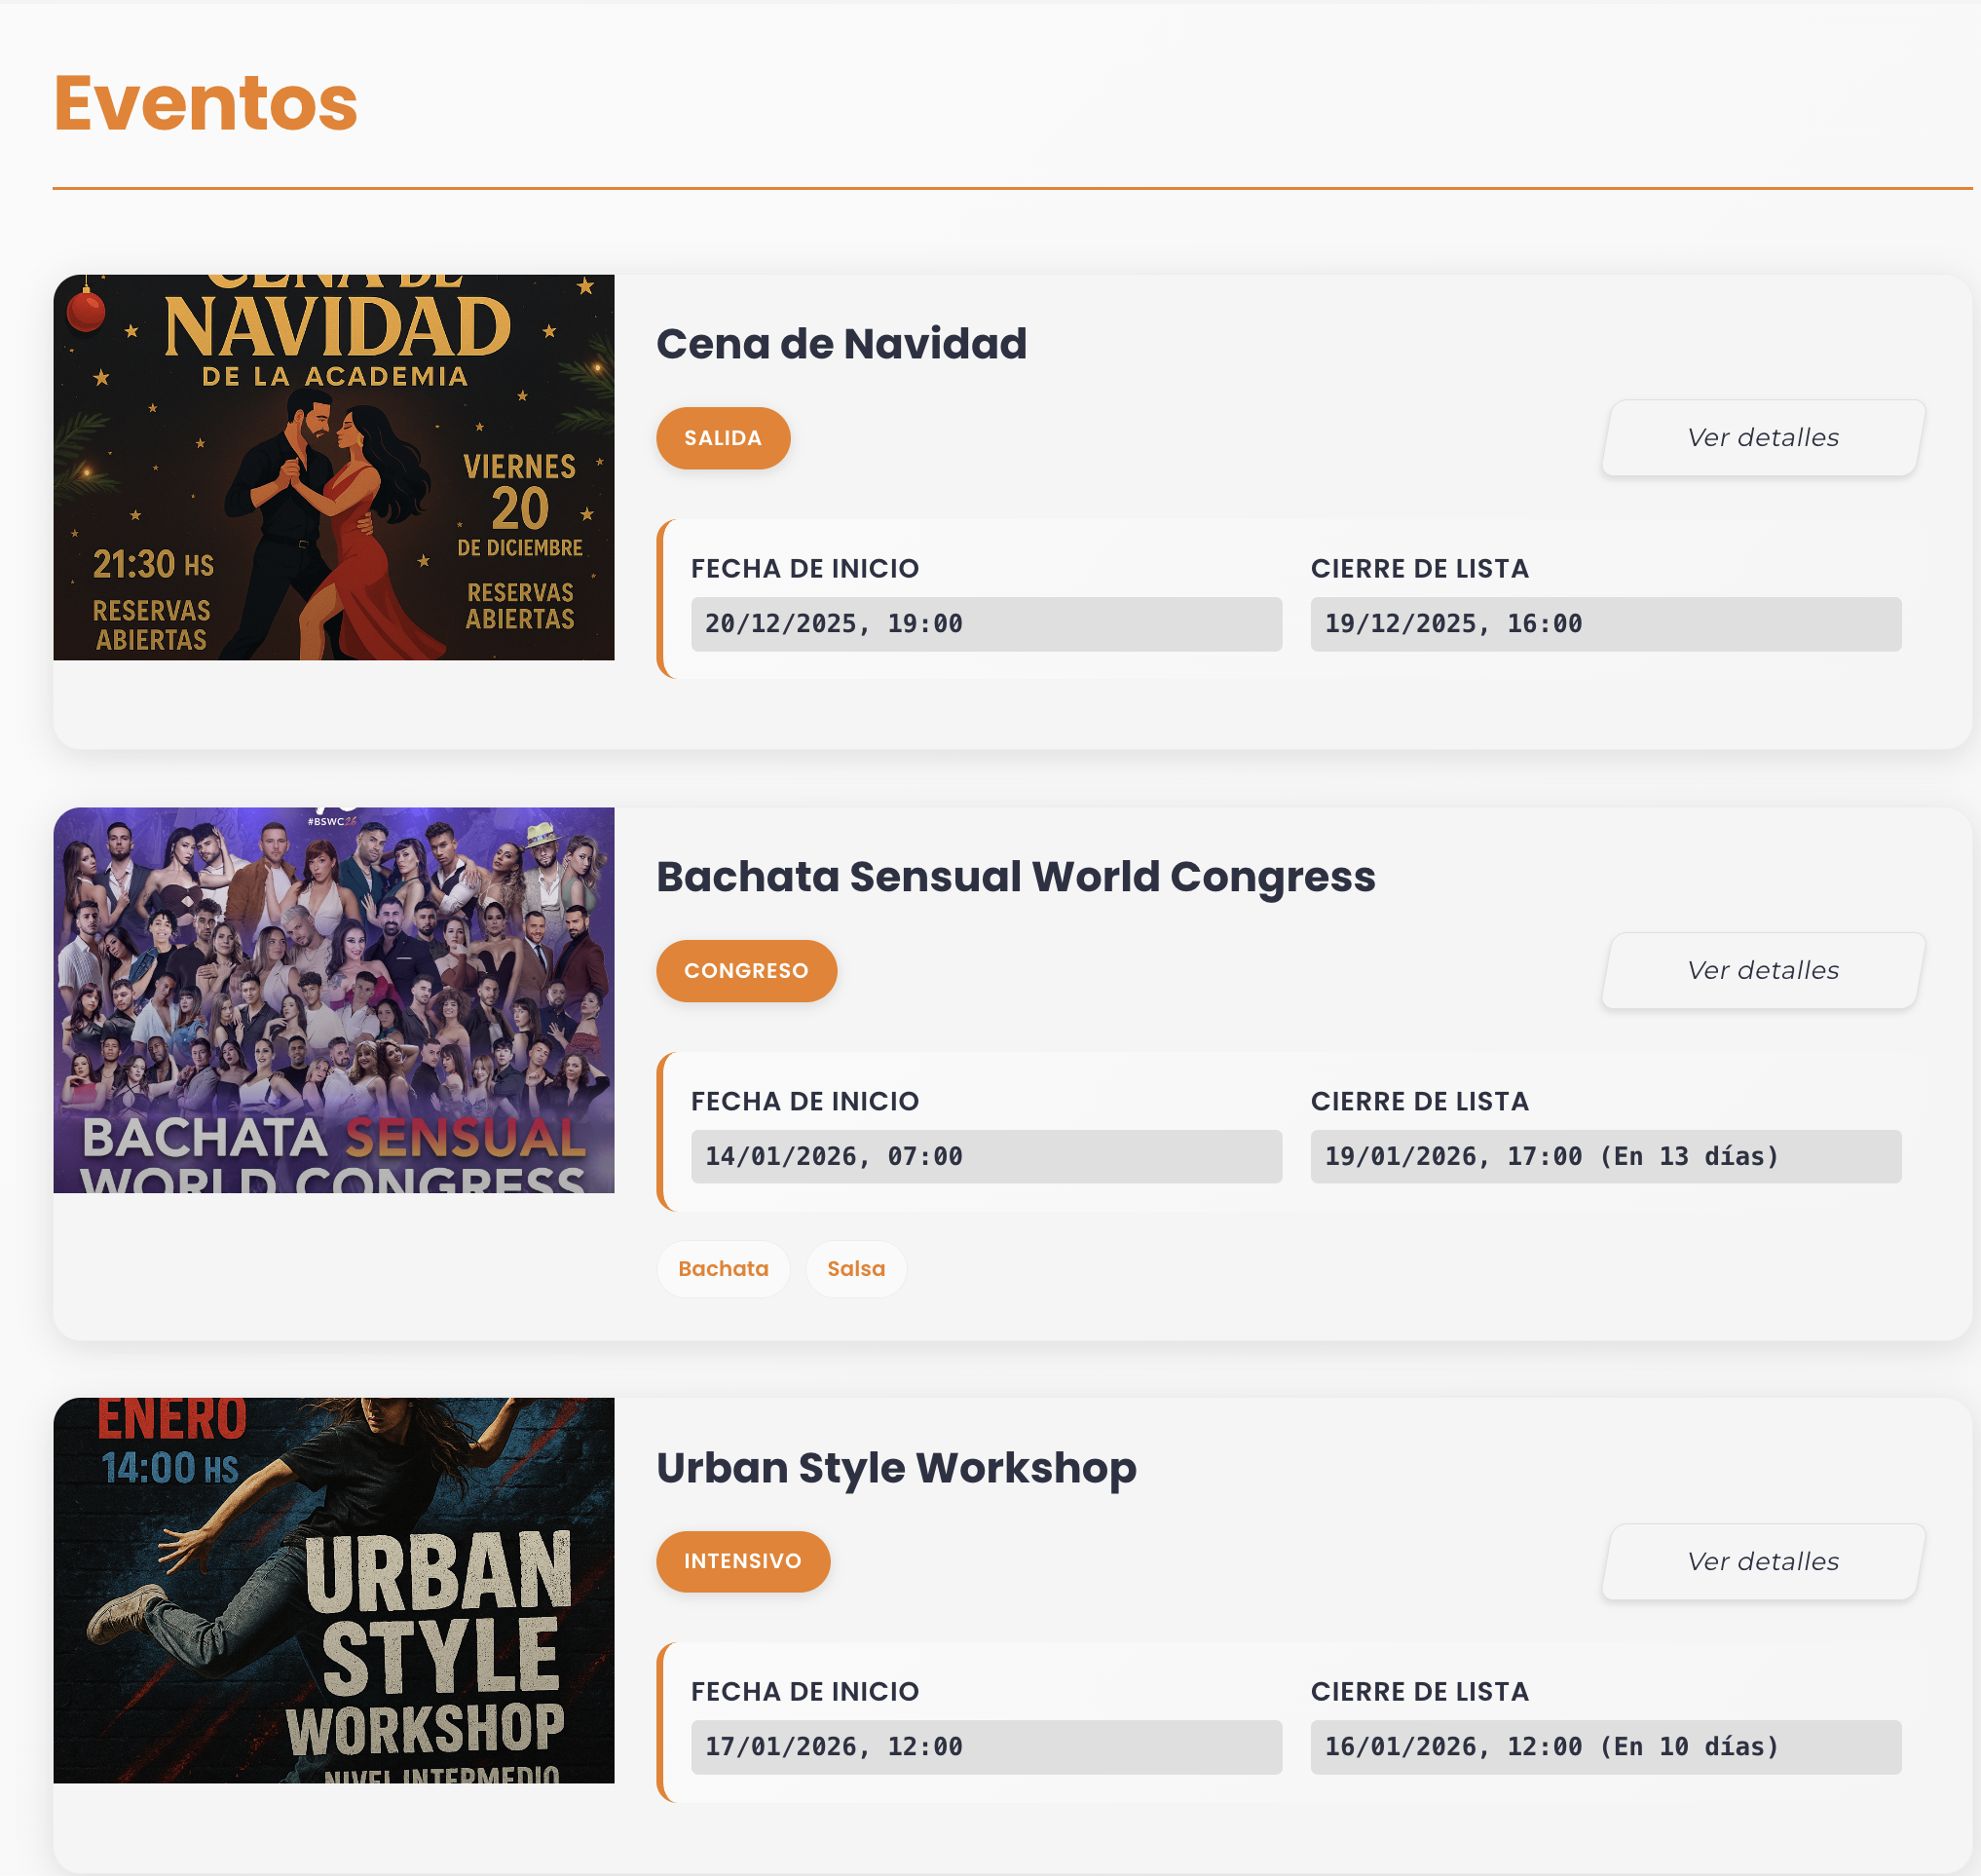
Task: Click the start date field 20/12/2025, 19:00
Action: (986, 624)
